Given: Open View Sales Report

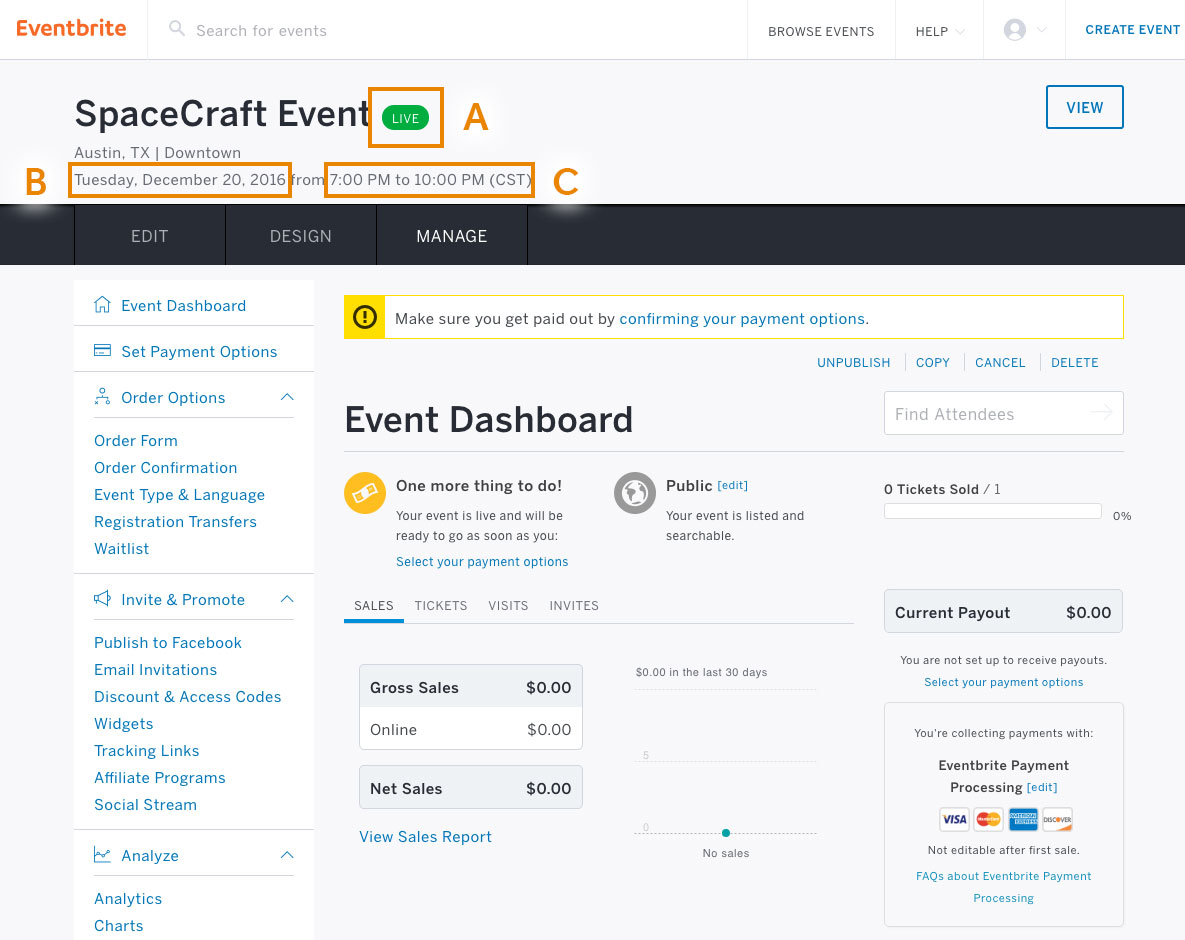Looking at the screenshot, I should (x=425, y=836).
